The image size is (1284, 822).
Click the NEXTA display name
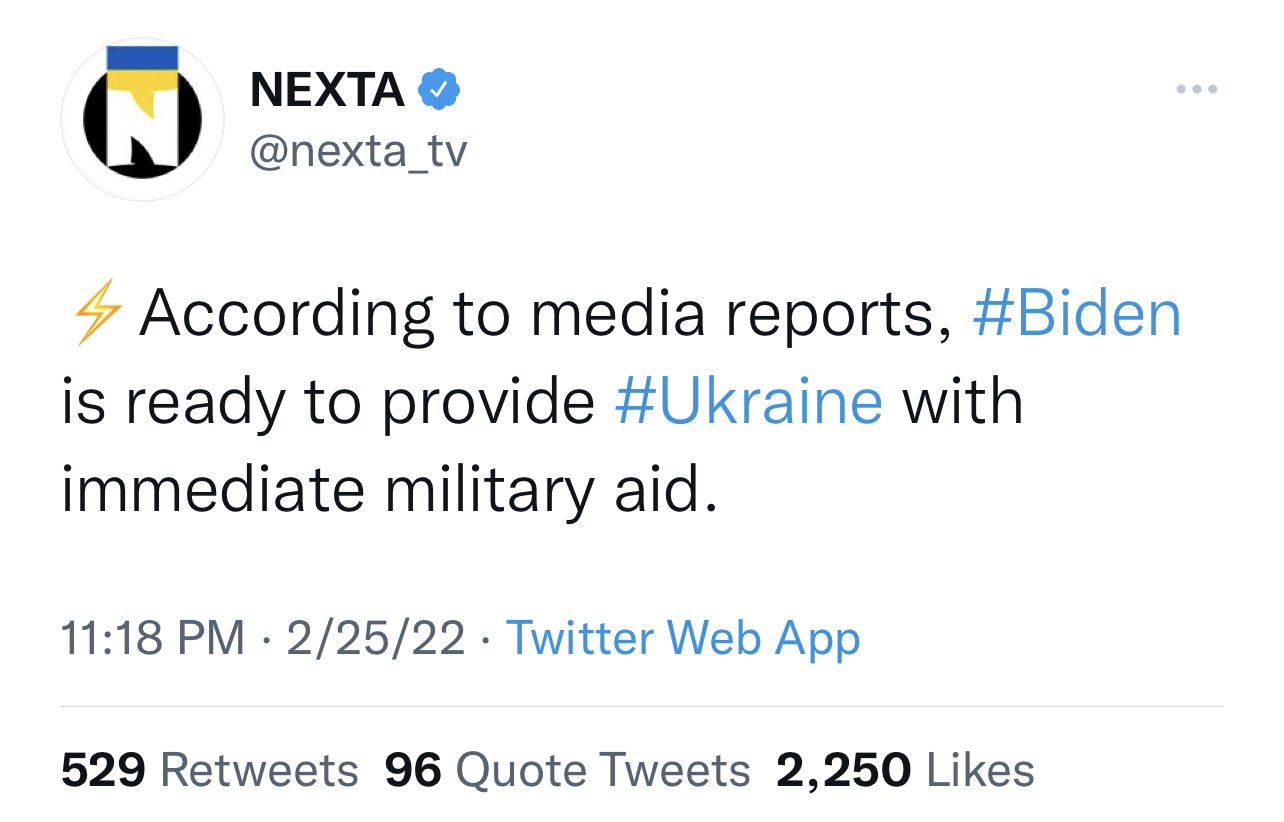pyautogui.click(x=327, y=90)
